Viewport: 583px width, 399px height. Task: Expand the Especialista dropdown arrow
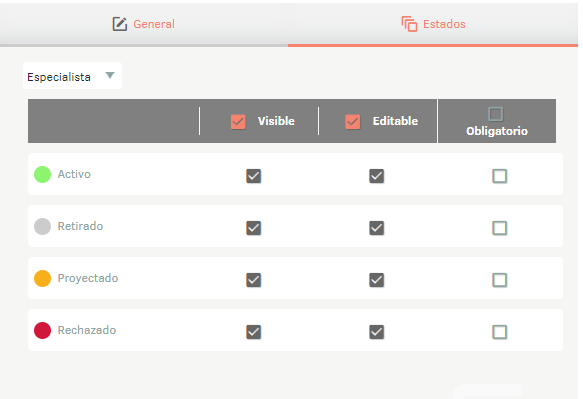tap(110, 75)
